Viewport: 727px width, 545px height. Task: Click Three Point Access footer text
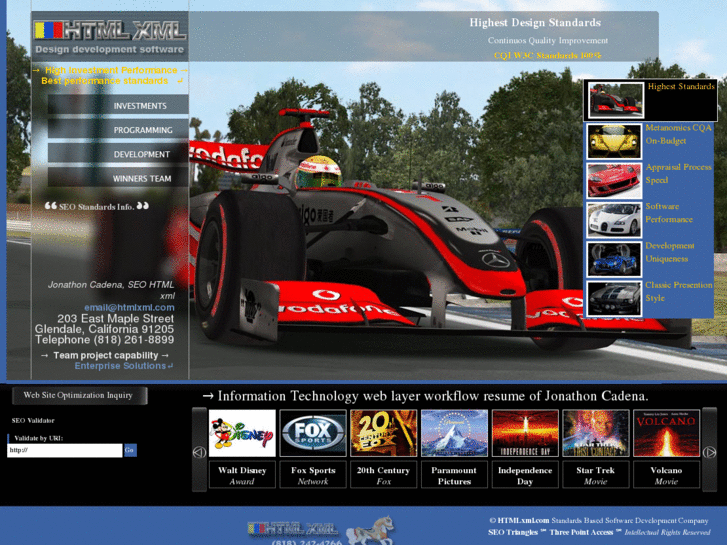tap(581, 532)
